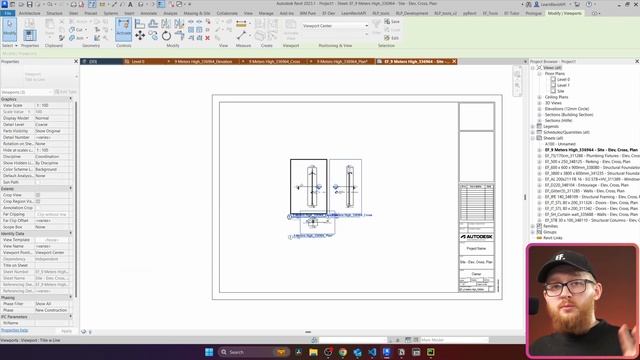This screenshot has height=360, width=640.
Task: Open the Viewport Center positioning dropdown
Action: [335, 26]
